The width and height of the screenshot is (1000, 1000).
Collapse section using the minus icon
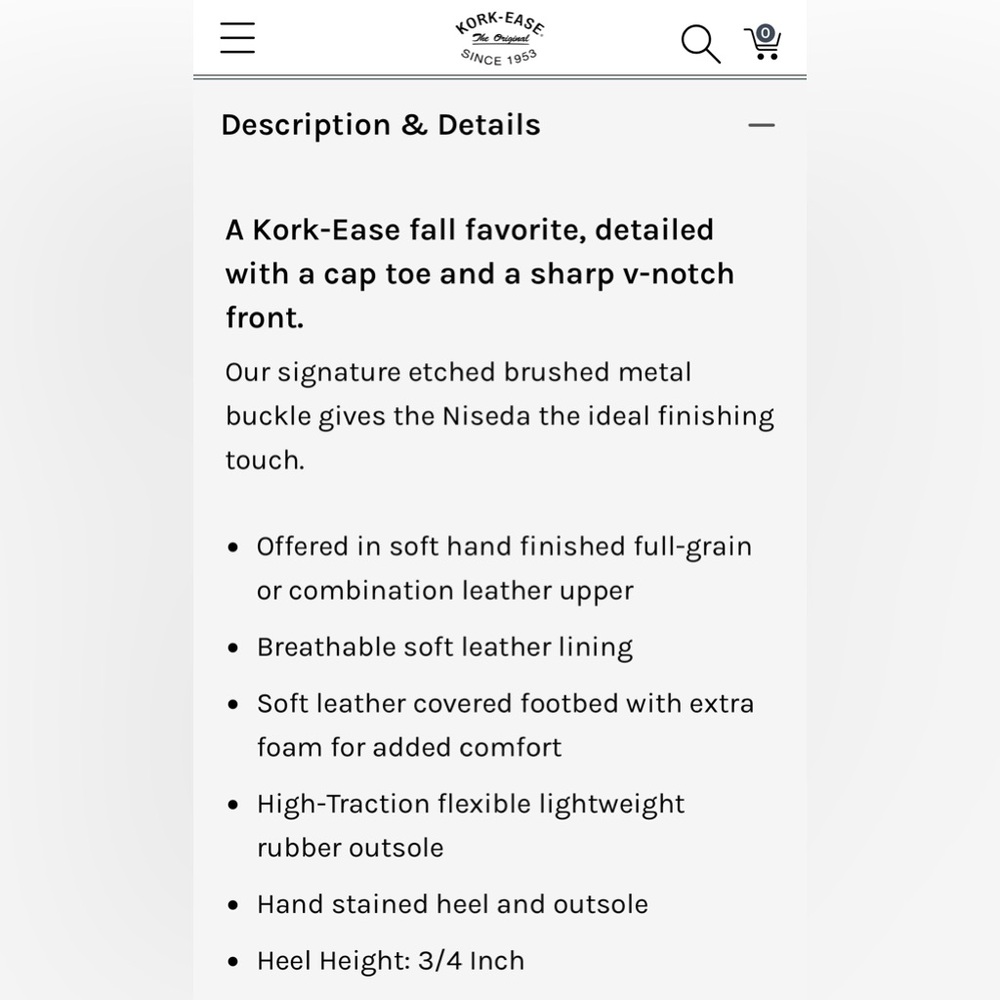coord(761,125)
